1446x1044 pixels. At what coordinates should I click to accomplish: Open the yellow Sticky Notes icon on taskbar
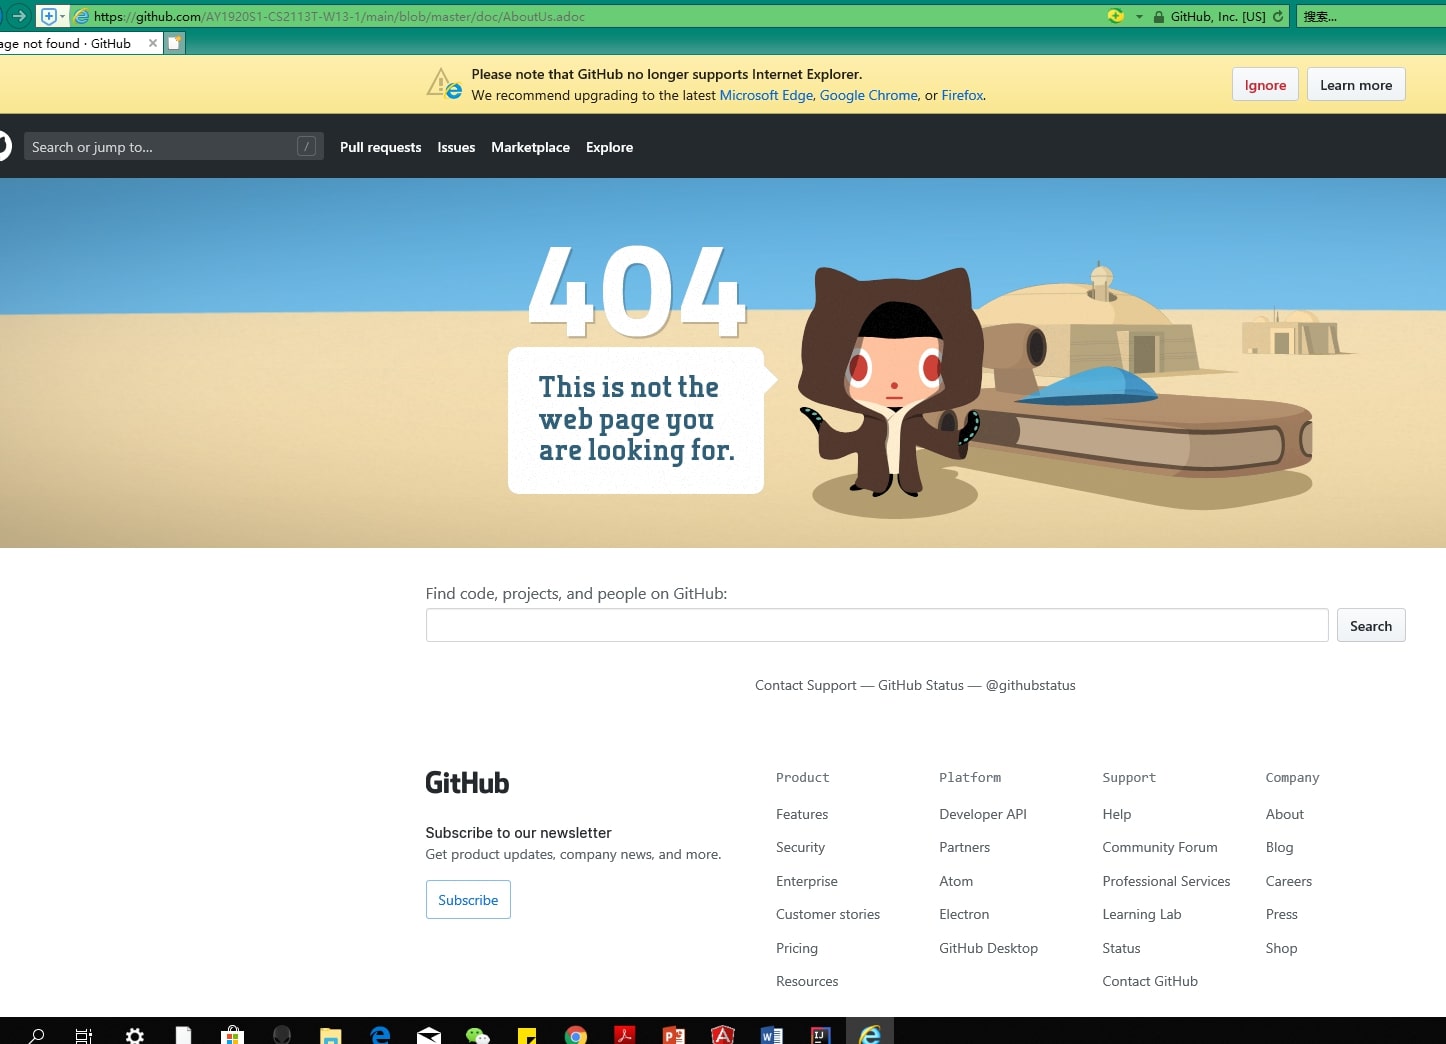click(x=527, y=1035)
